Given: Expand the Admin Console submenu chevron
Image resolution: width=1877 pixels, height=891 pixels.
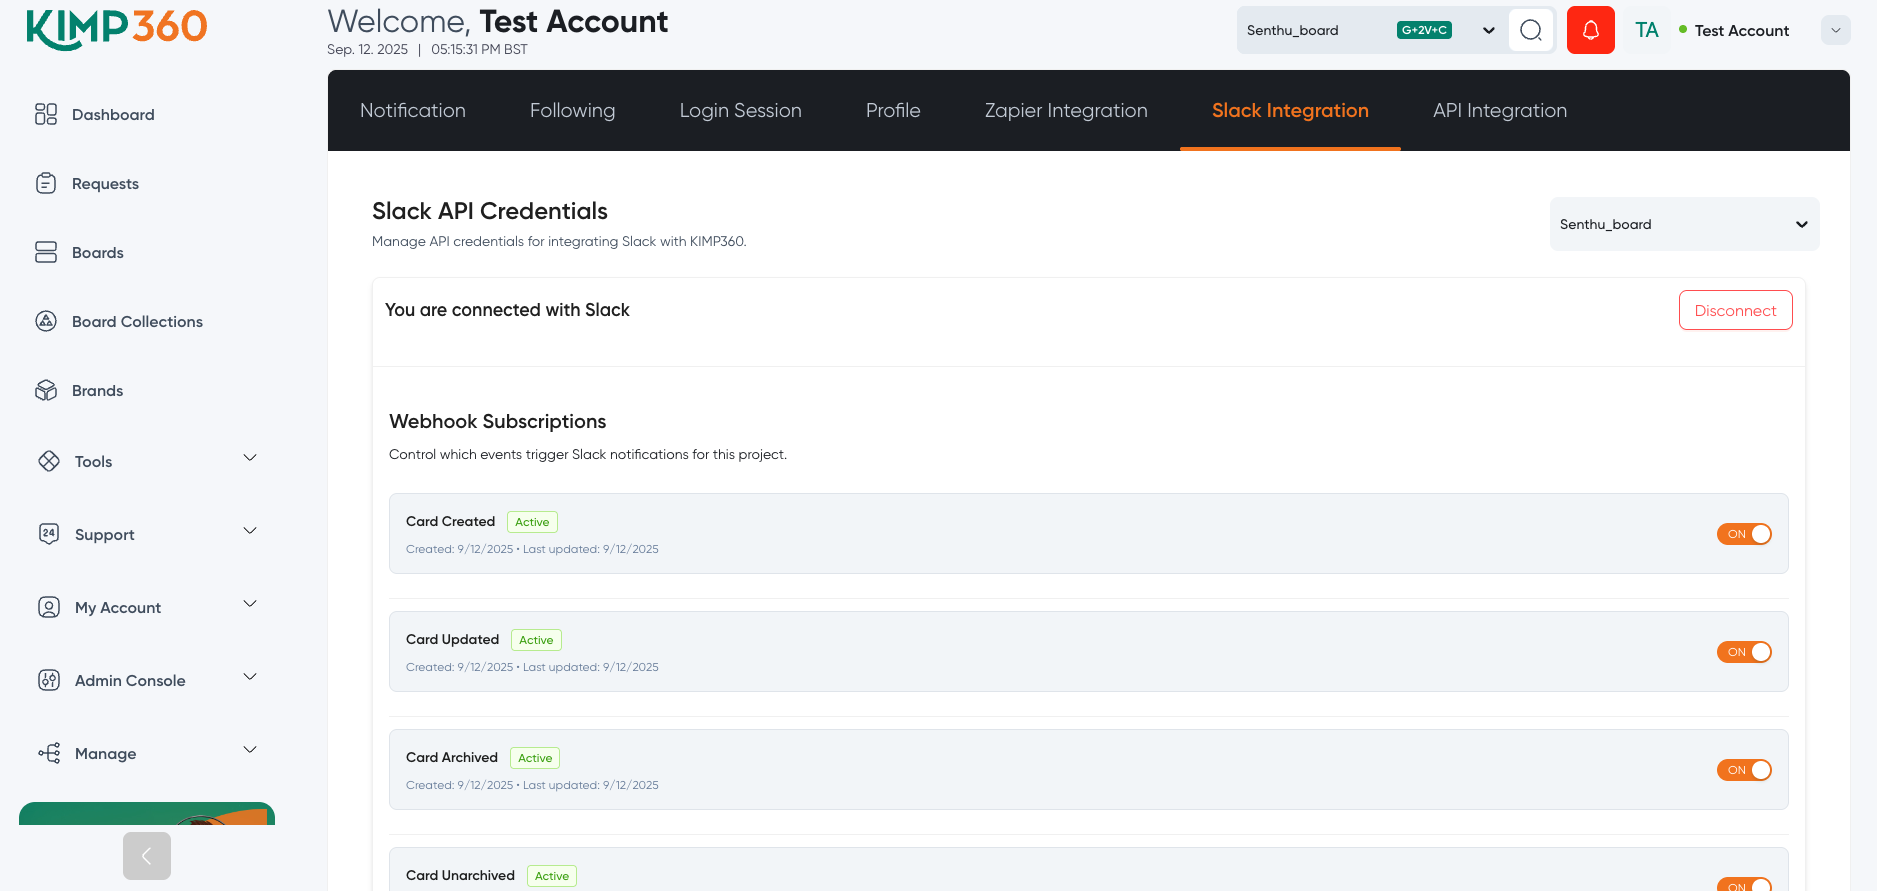Looking at the screenshot, I should (x=250, y=677).
